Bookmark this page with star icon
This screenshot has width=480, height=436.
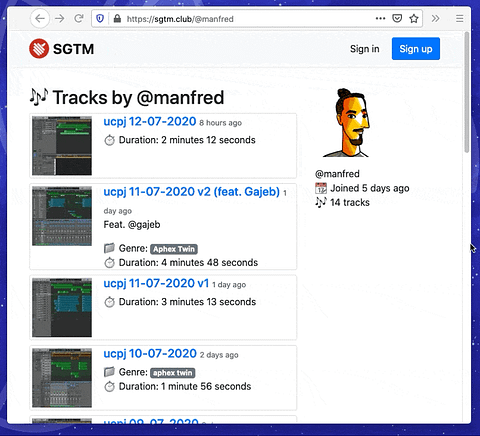click(x=414, y=18)
